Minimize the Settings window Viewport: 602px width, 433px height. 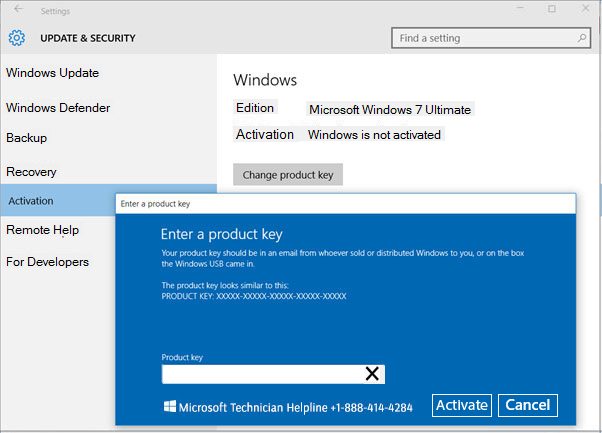tap(520, 8)
